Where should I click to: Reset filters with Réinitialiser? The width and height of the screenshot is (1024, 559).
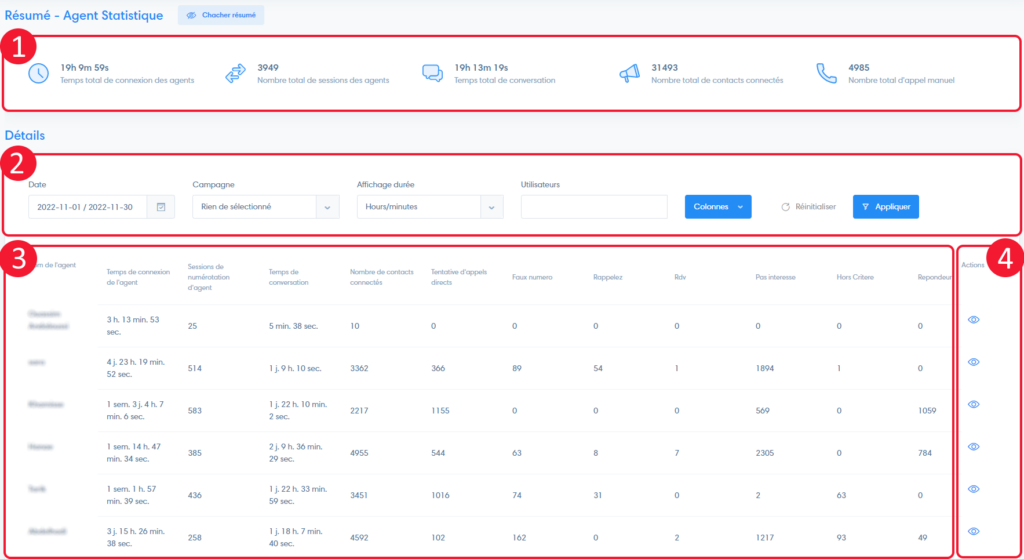click(x=808, y=207)
